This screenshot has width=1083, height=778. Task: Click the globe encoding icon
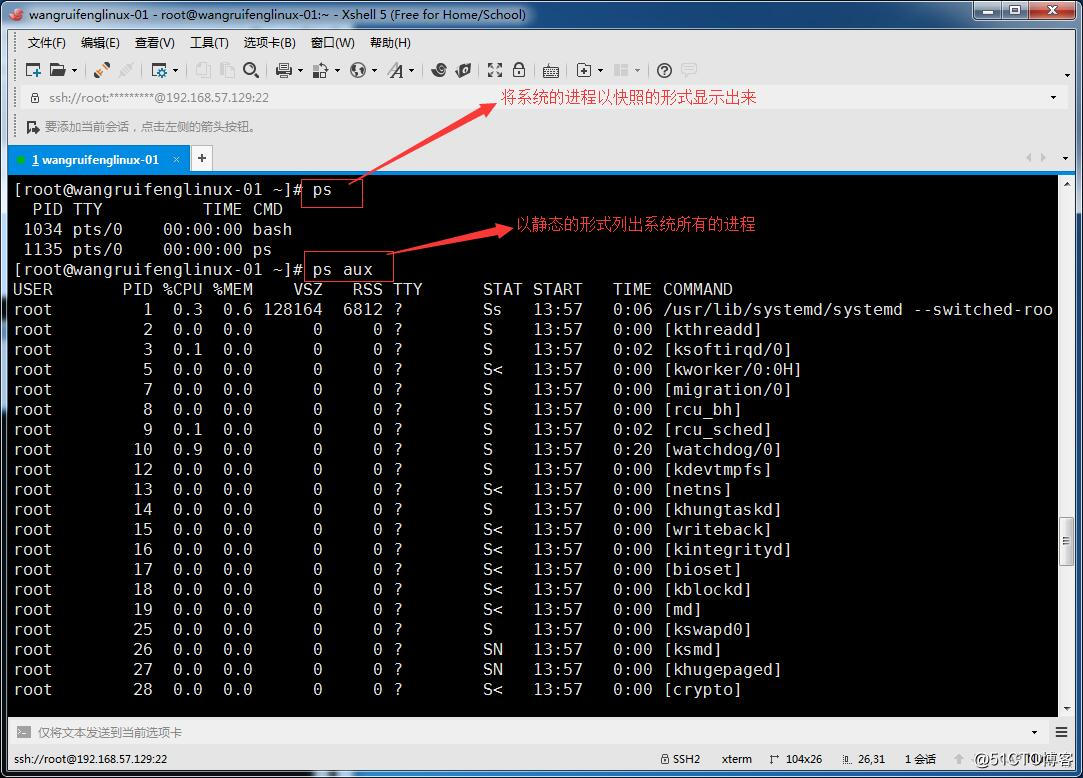coord(358,70)
